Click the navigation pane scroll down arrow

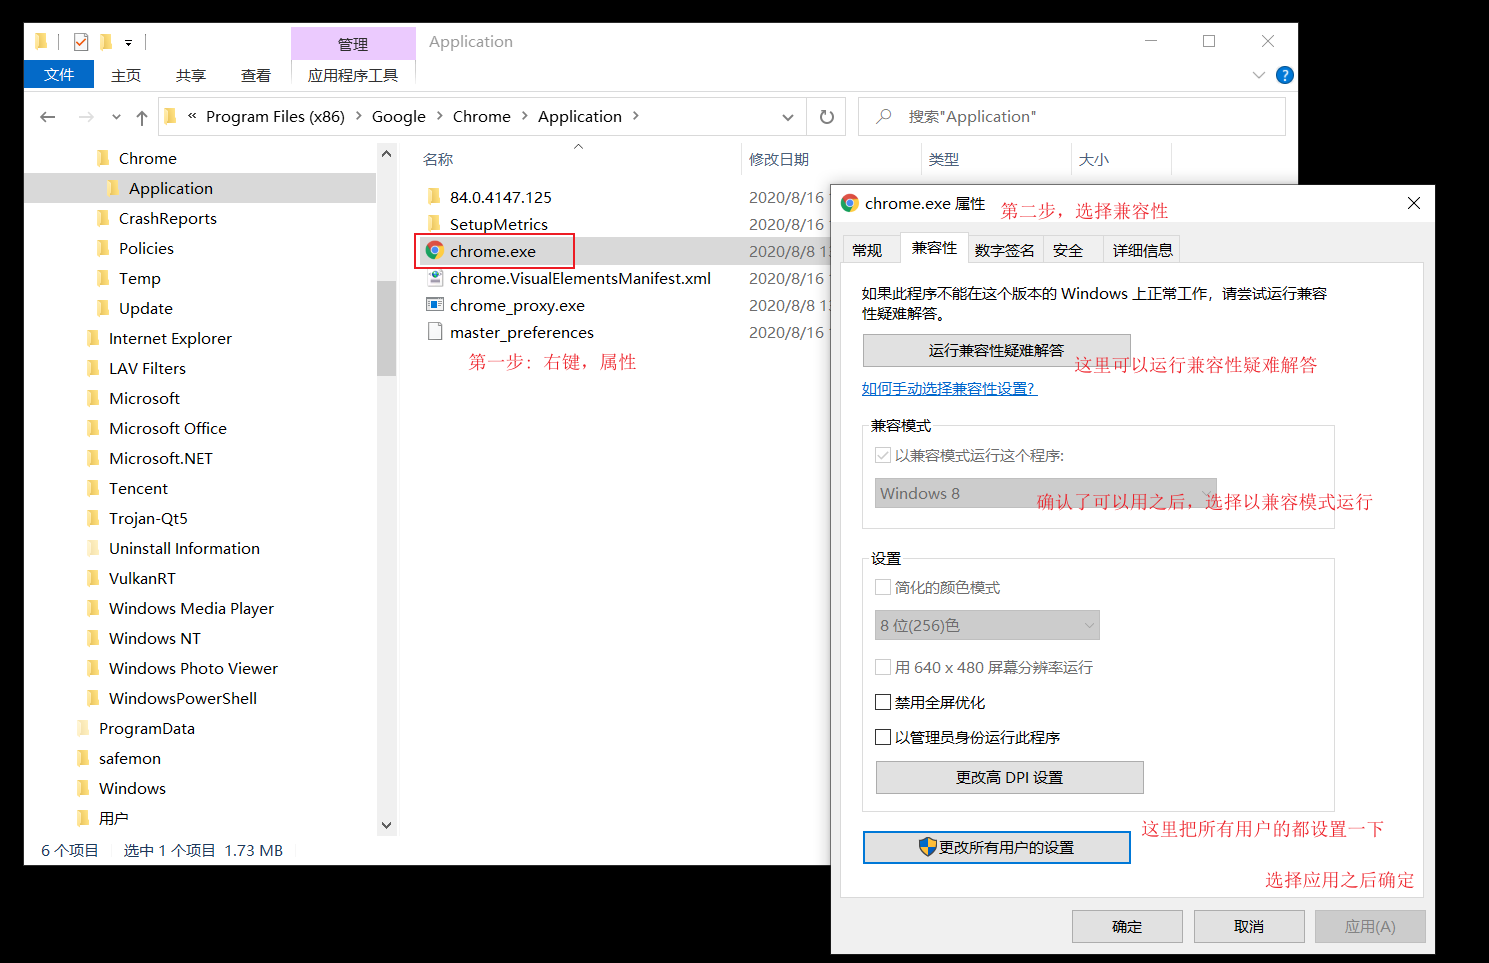tap(386, 825)
